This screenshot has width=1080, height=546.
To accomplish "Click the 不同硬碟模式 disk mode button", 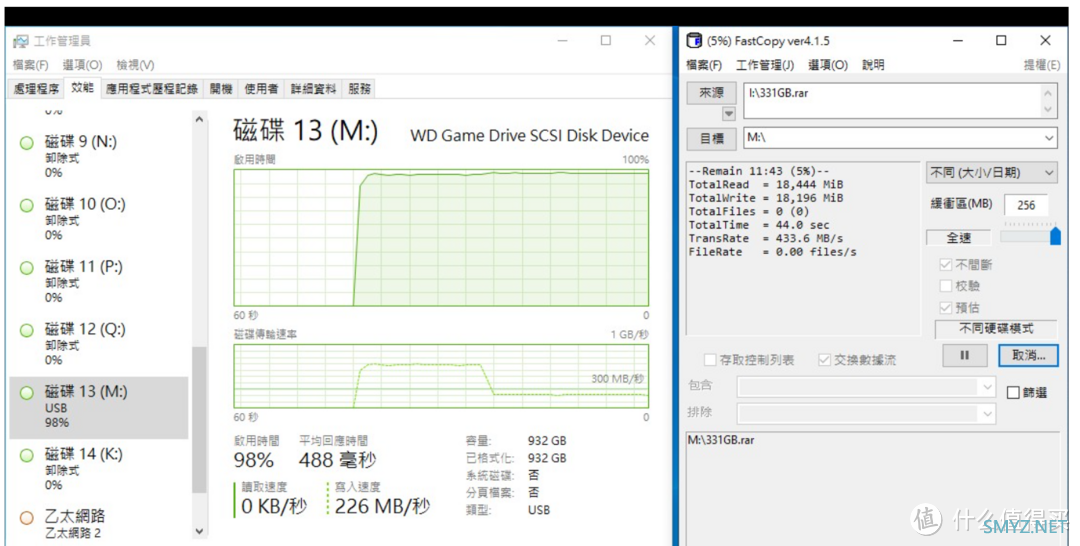I will 996,328.
